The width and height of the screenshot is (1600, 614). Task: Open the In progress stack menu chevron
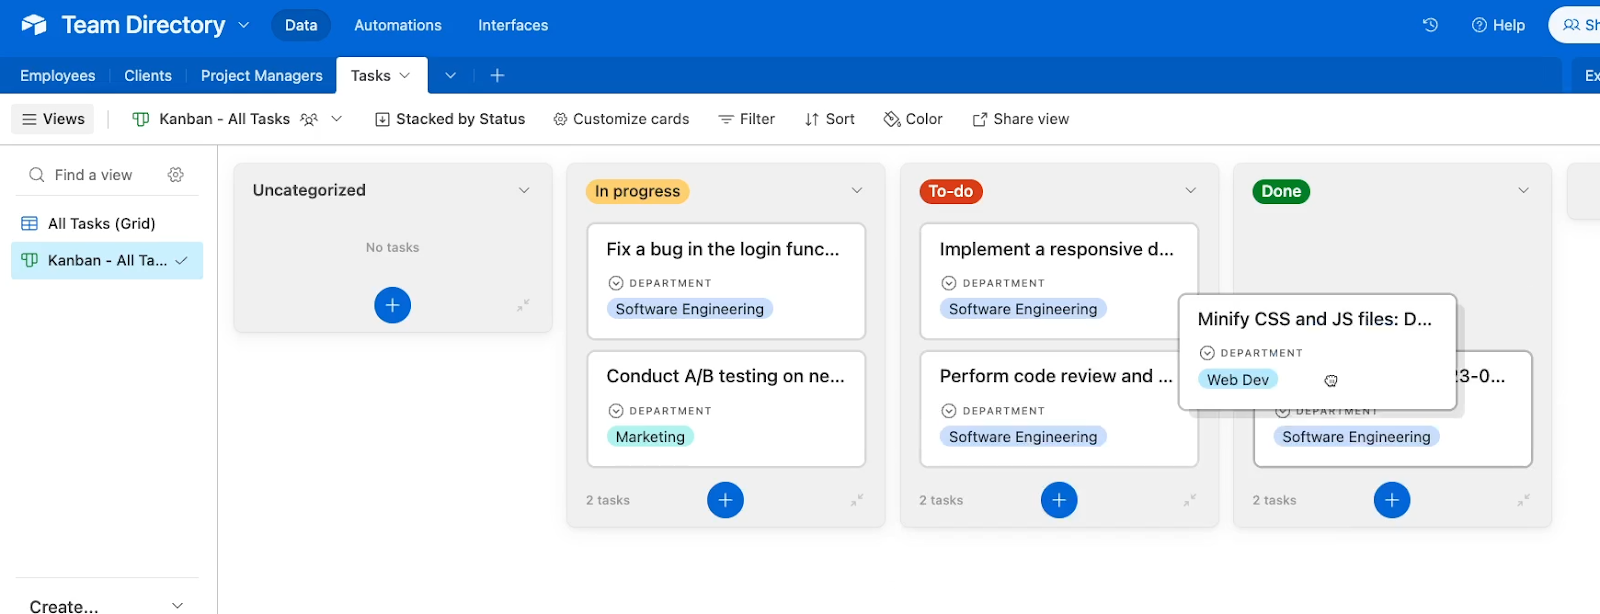857,190
